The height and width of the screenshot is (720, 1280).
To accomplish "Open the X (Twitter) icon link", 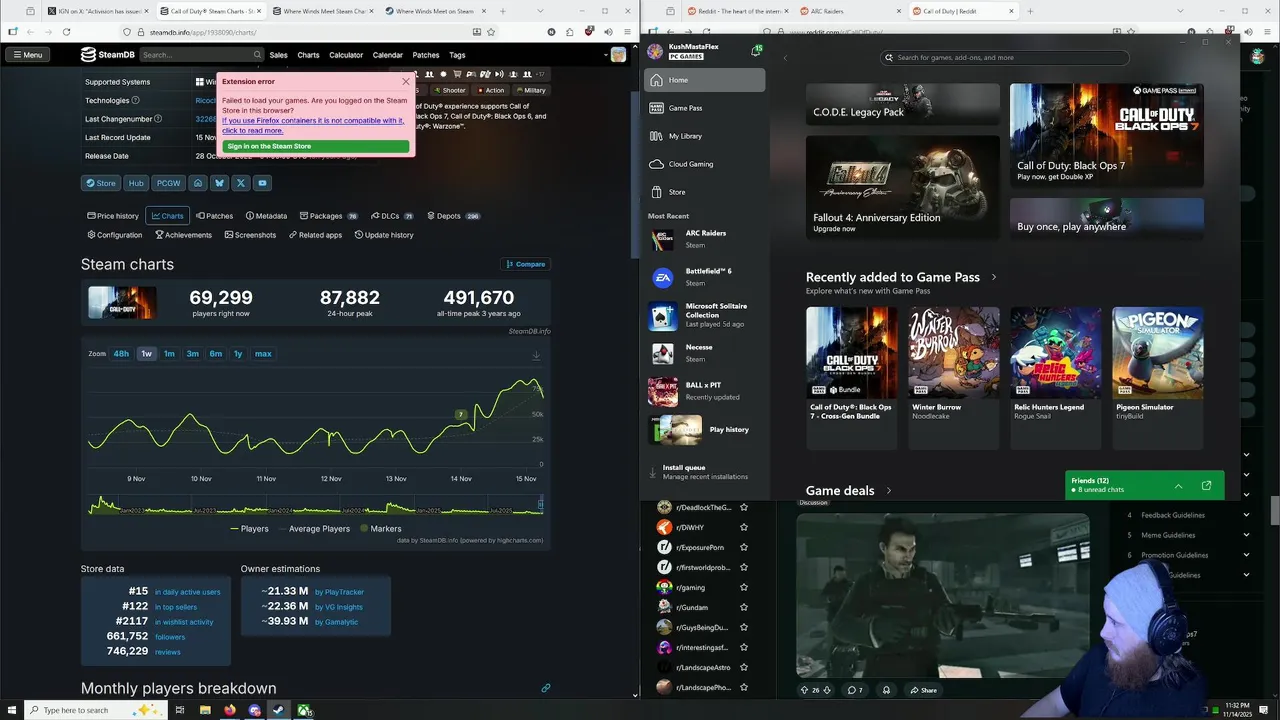I will (241, 183).
